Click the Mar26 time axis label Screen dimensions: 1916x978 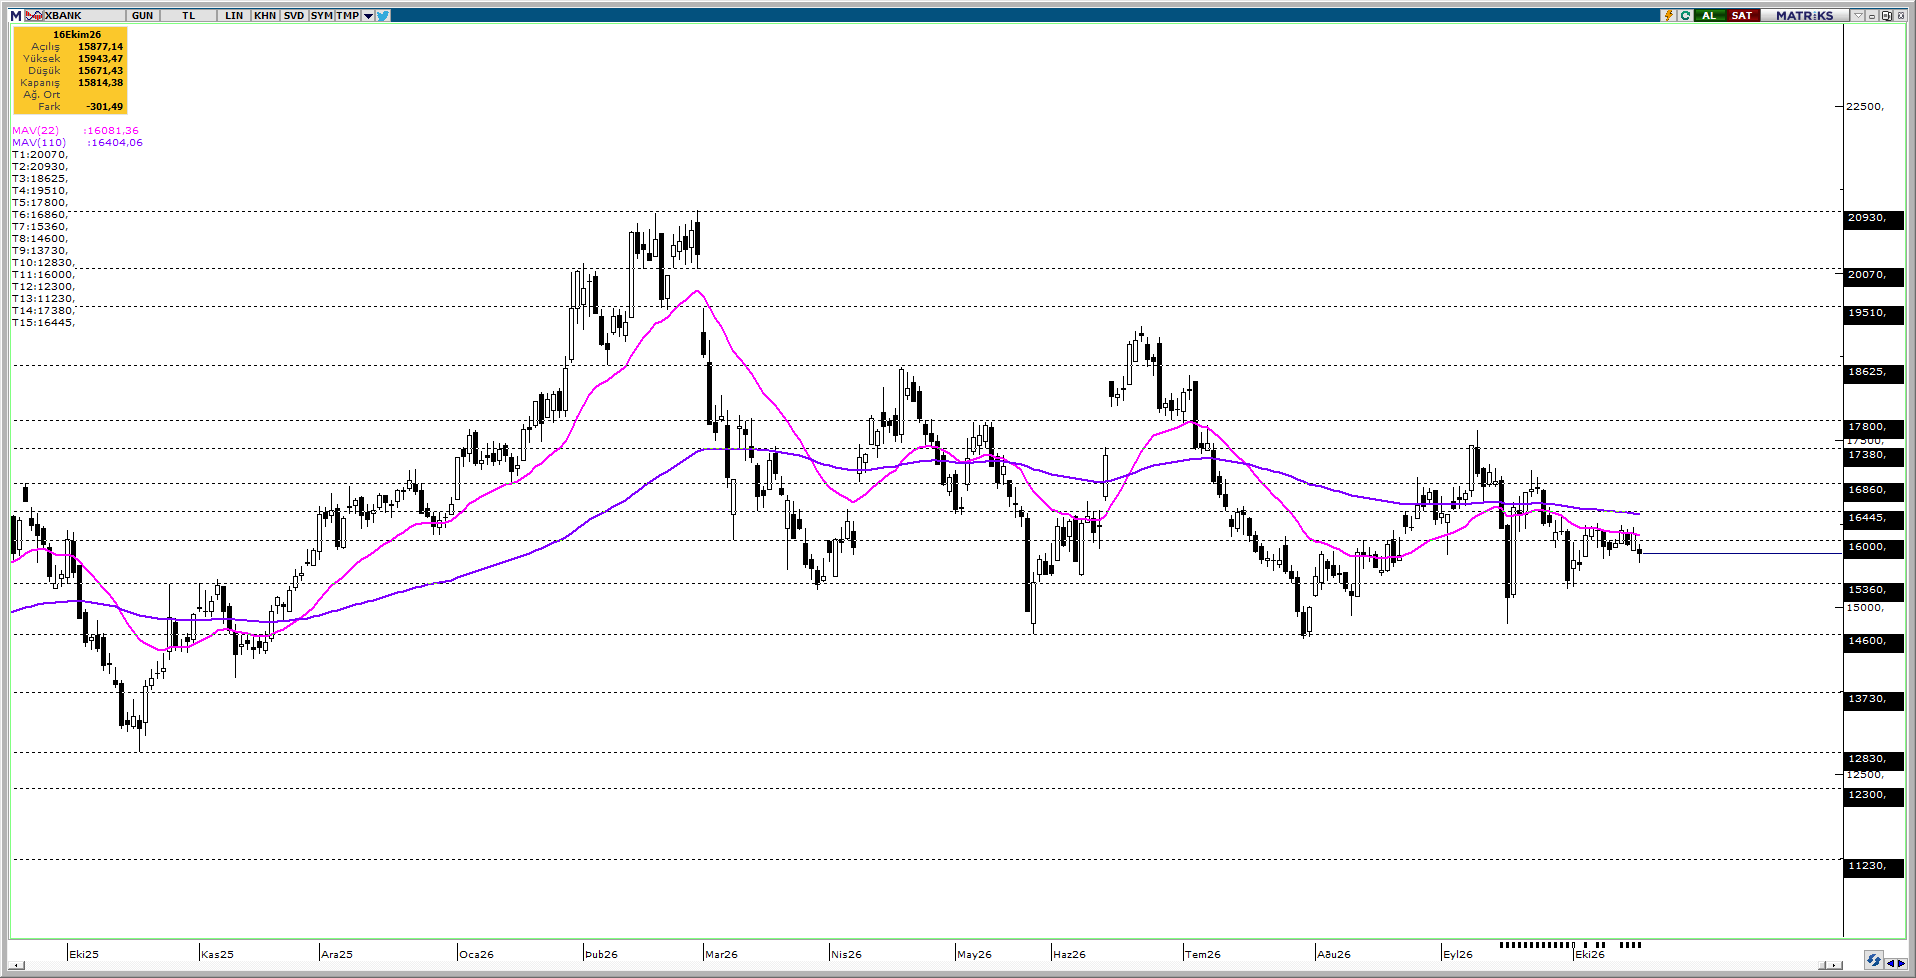pyautogui.click(x=721, y=954)
